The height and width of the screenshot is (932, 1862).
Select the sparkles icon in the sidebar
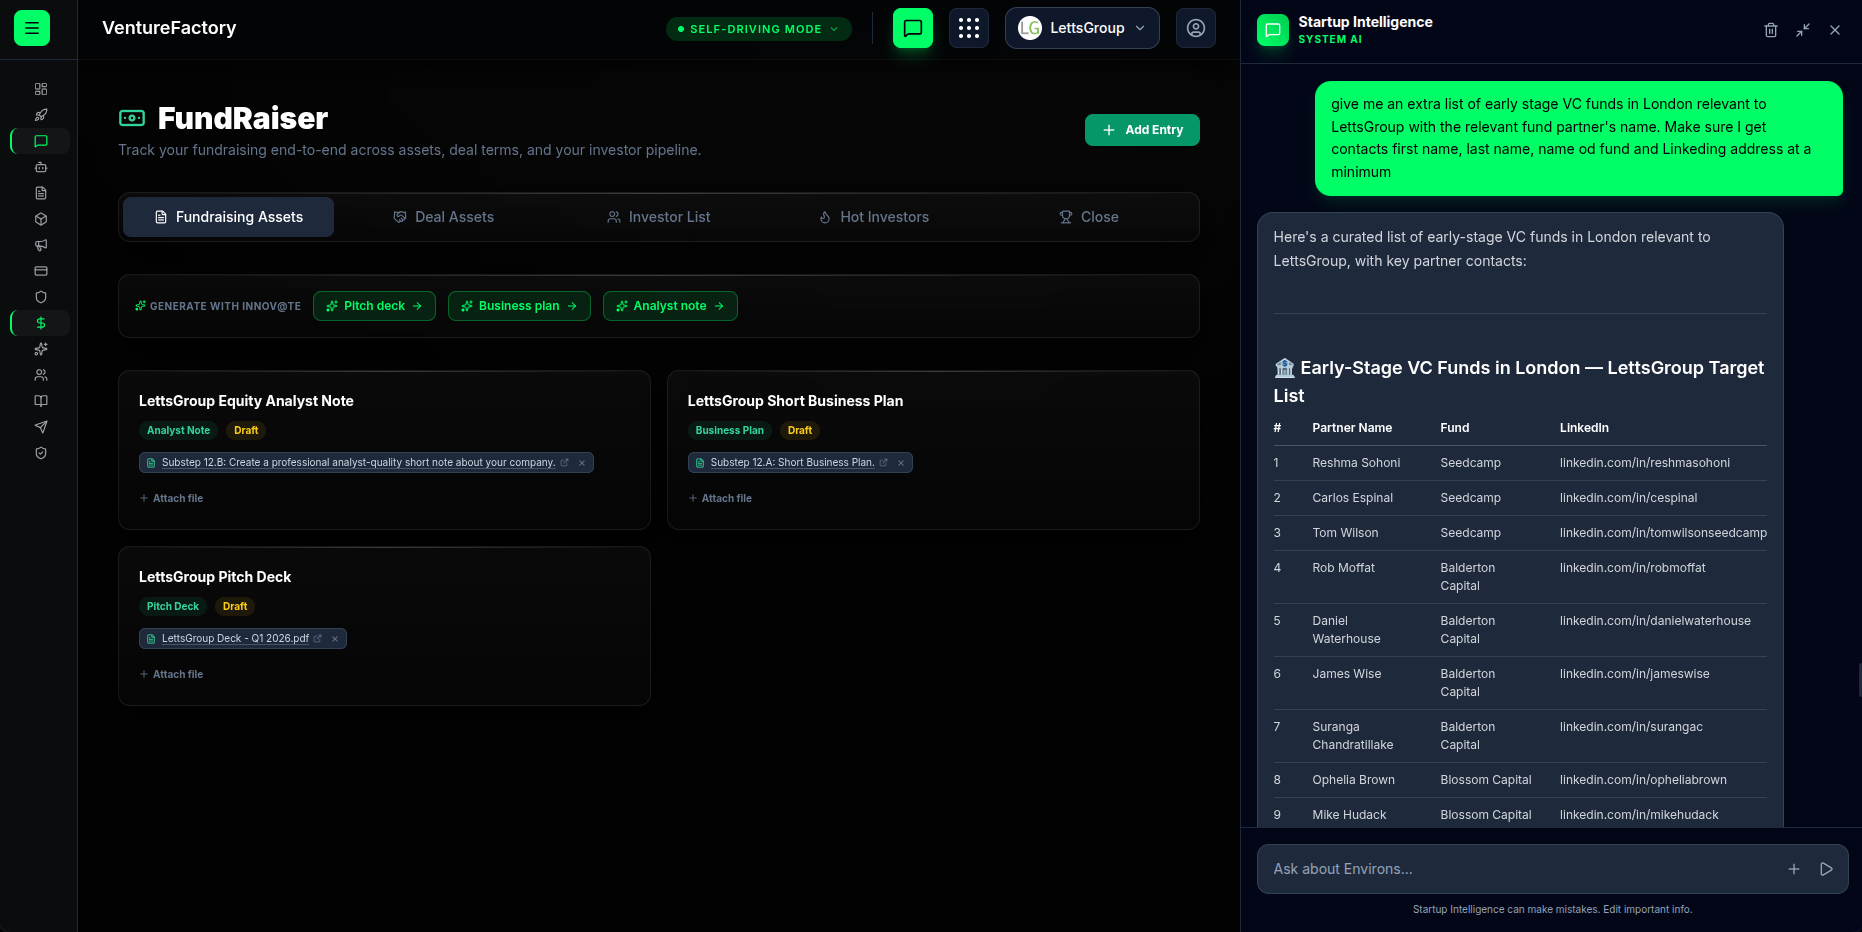pos(41,349)
